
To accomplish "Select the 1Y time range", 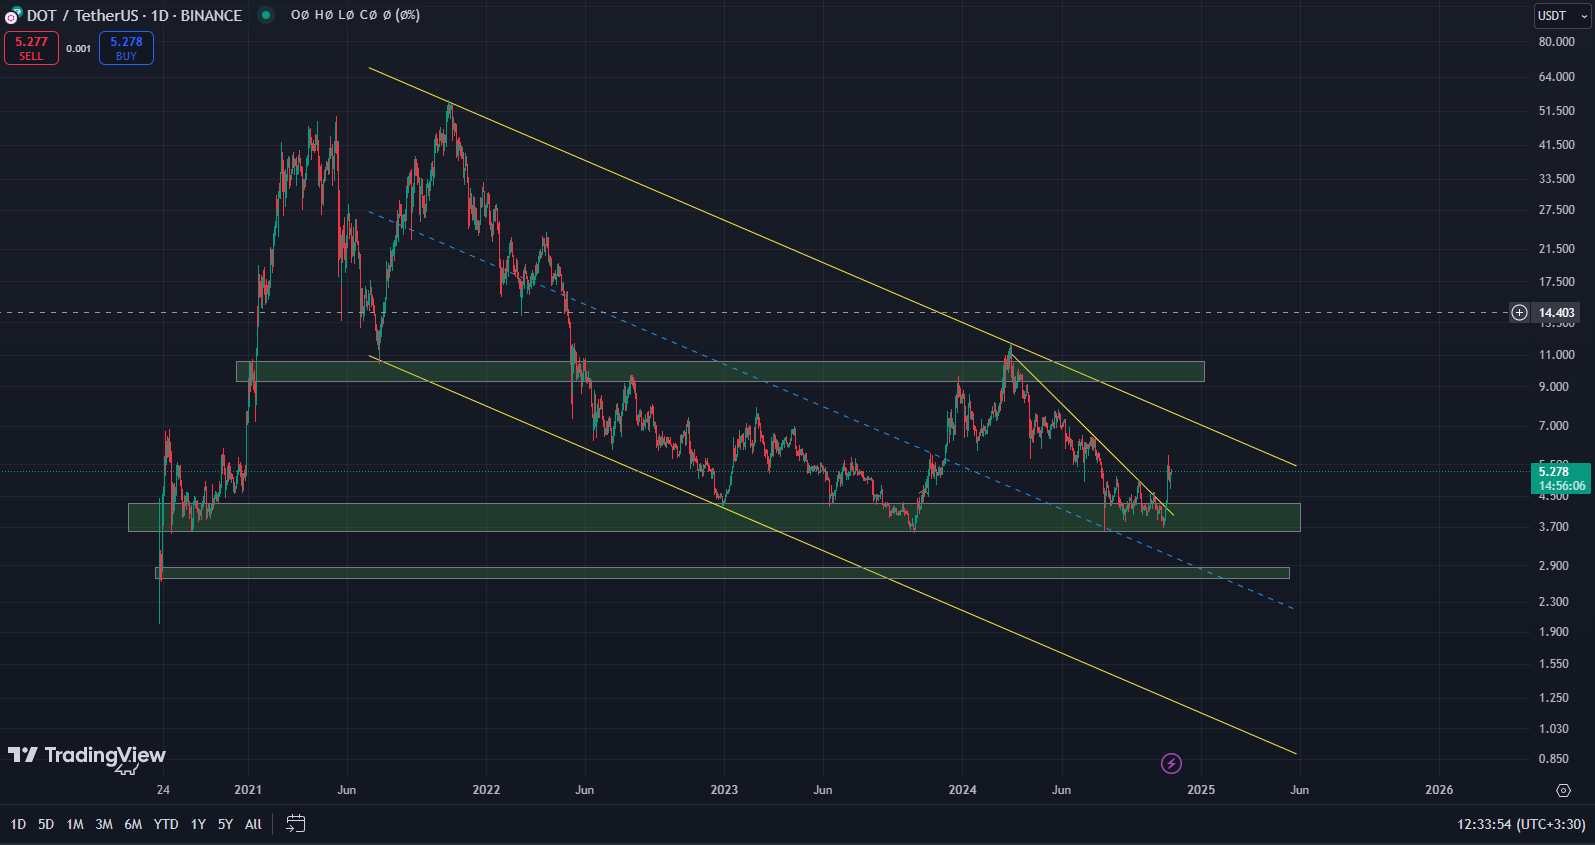I will tap(198, 824).
